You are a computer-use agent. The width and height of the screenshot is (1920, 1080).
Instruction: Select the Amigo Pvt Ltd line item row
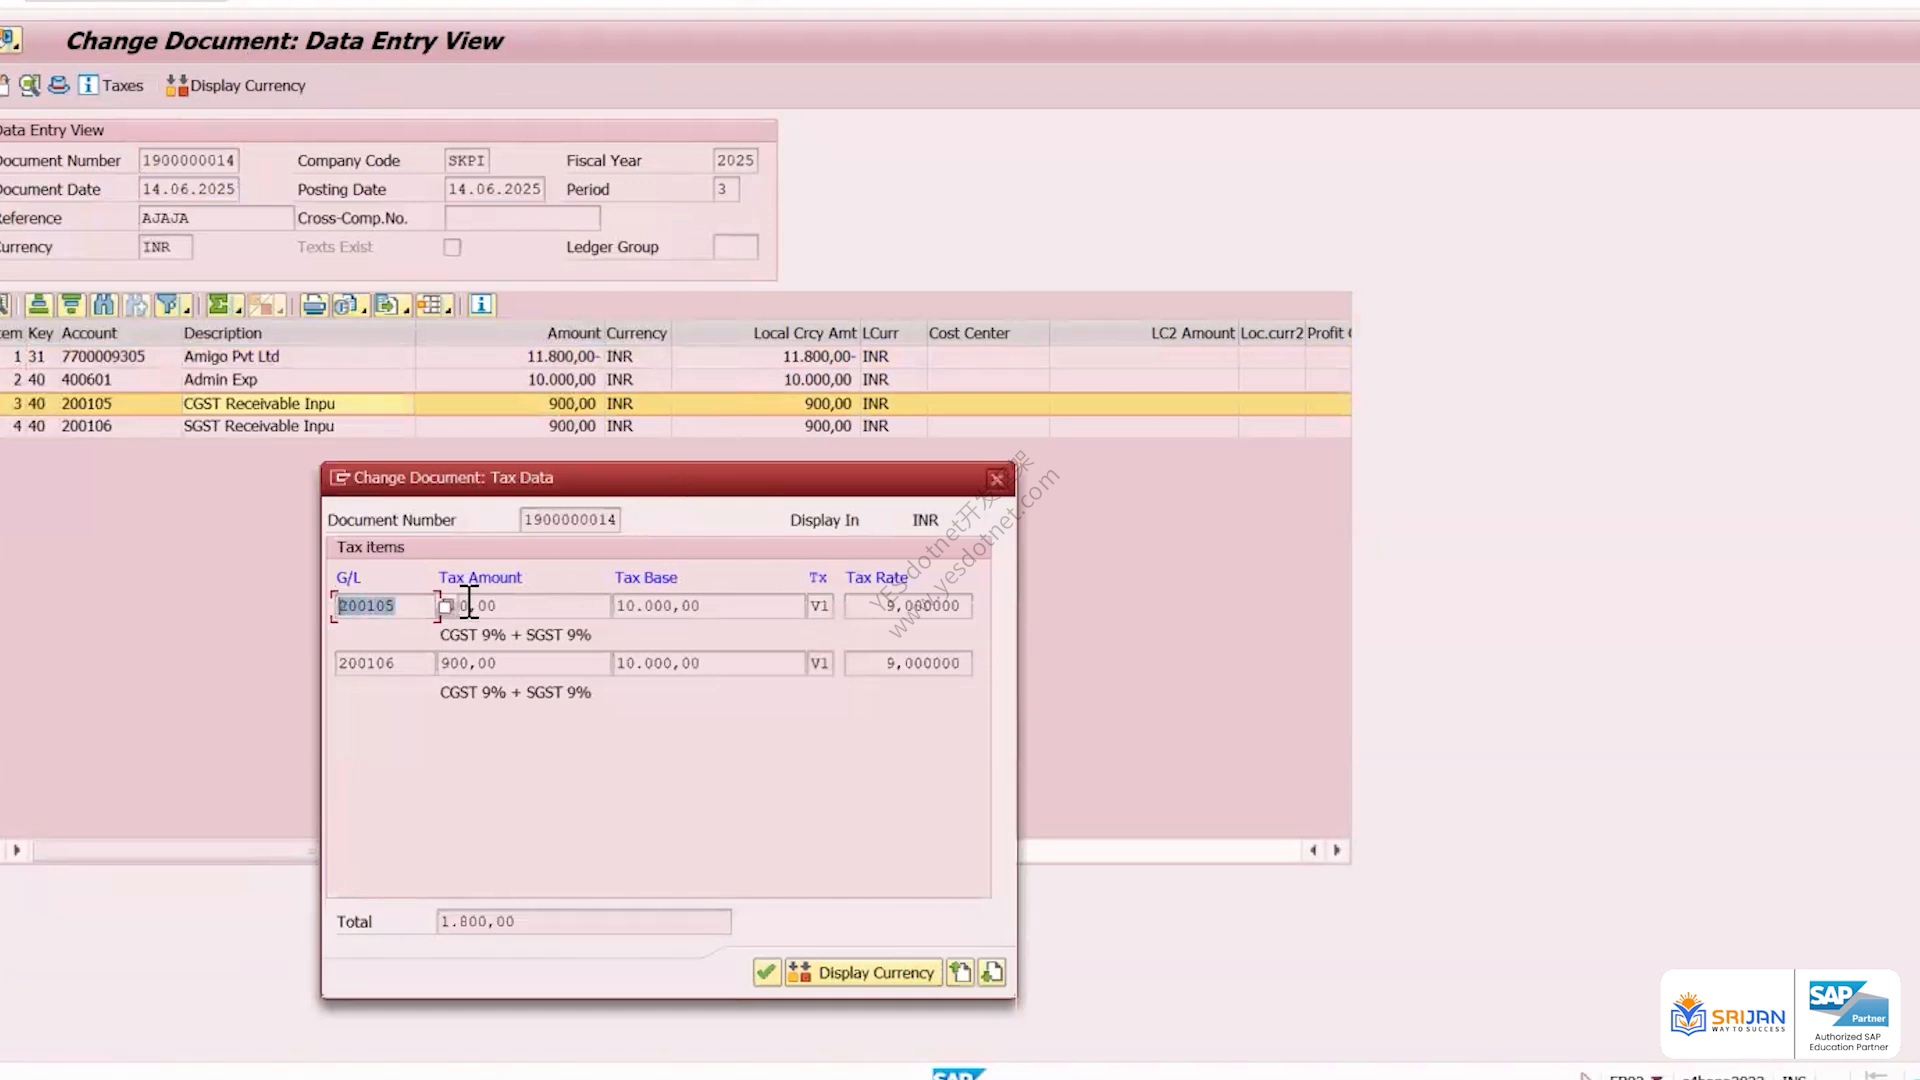tap(675, 356)
